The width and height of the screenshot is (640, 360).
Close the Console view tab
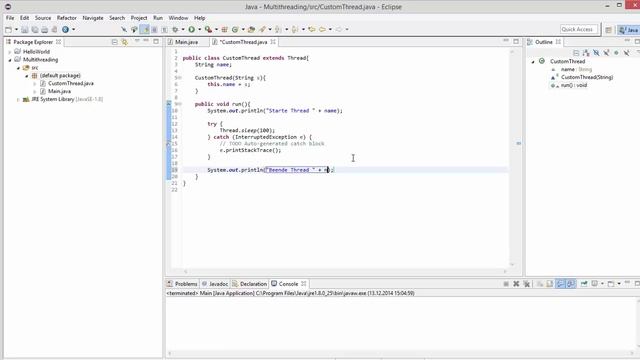[304, 284]
